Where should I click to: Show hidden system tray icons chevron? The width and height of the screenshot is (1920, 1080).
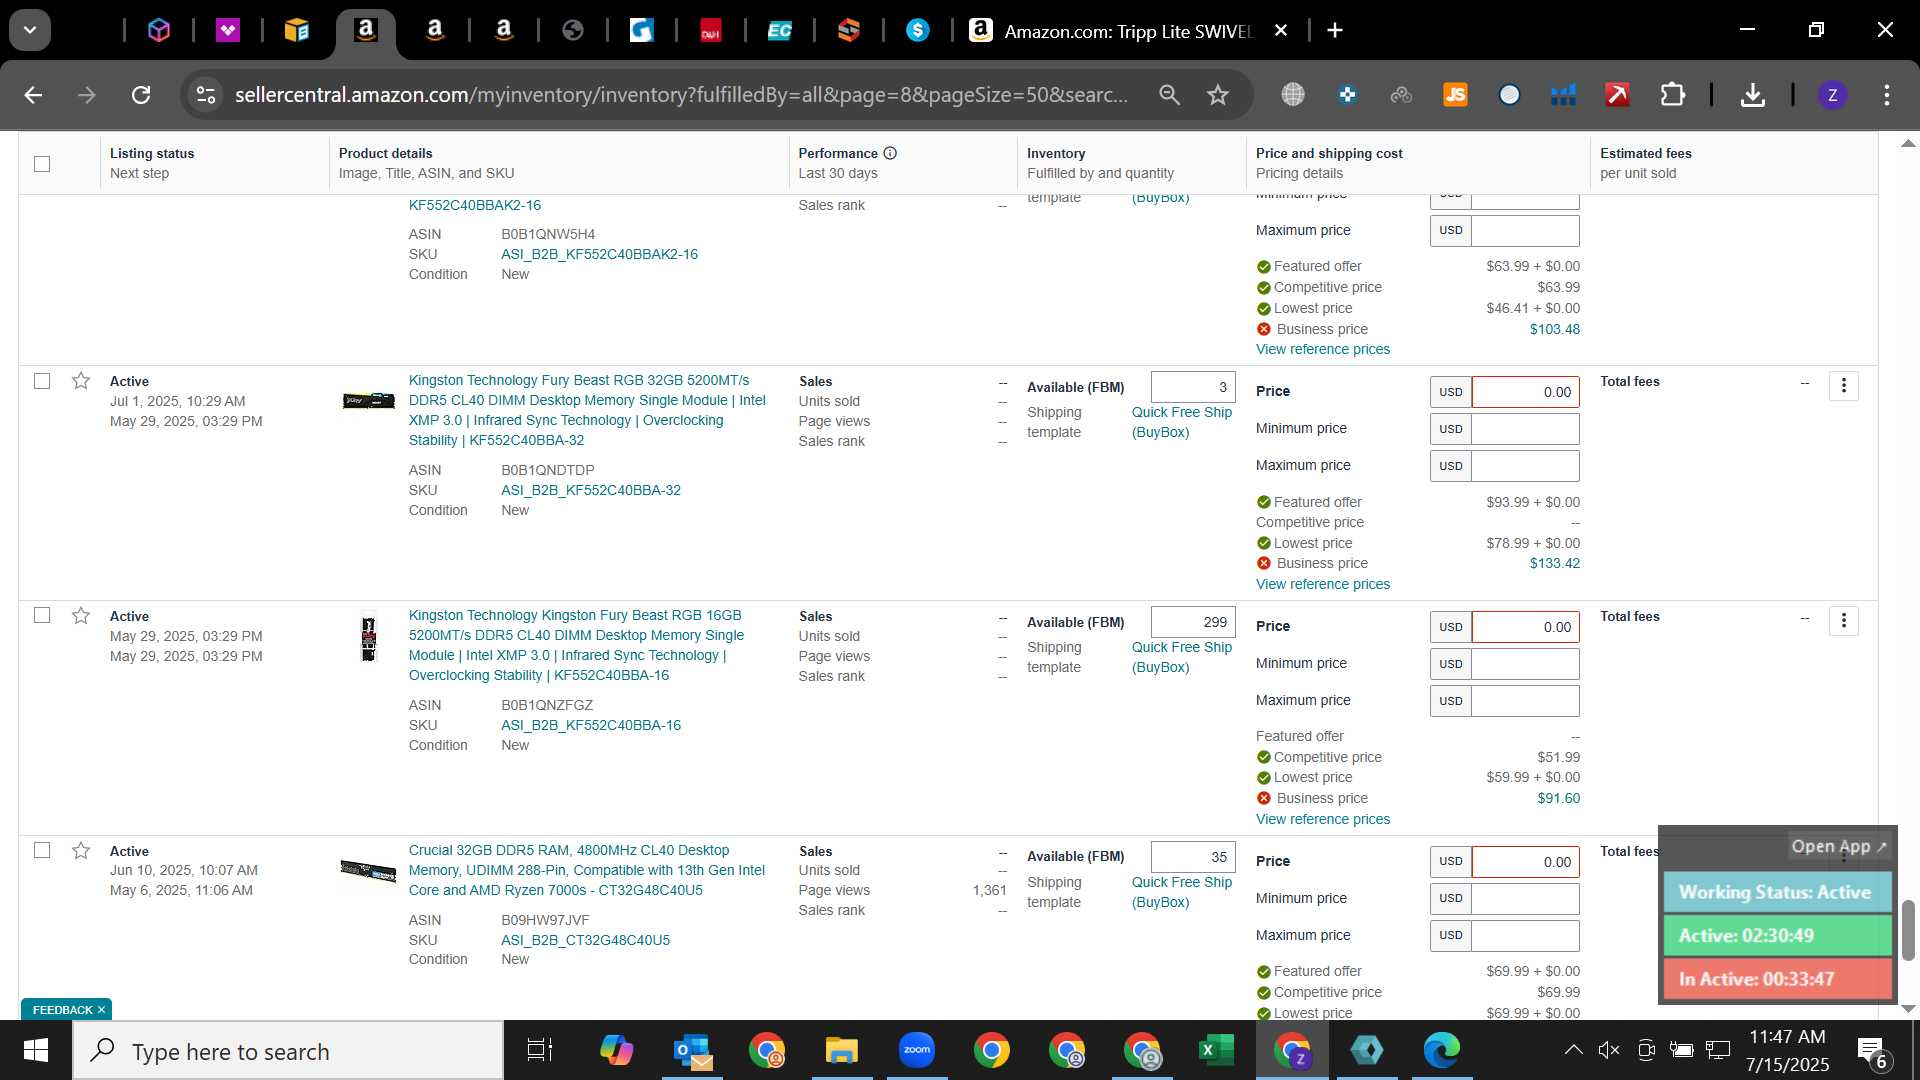pyautogui.click(x=1573, y=1050)
